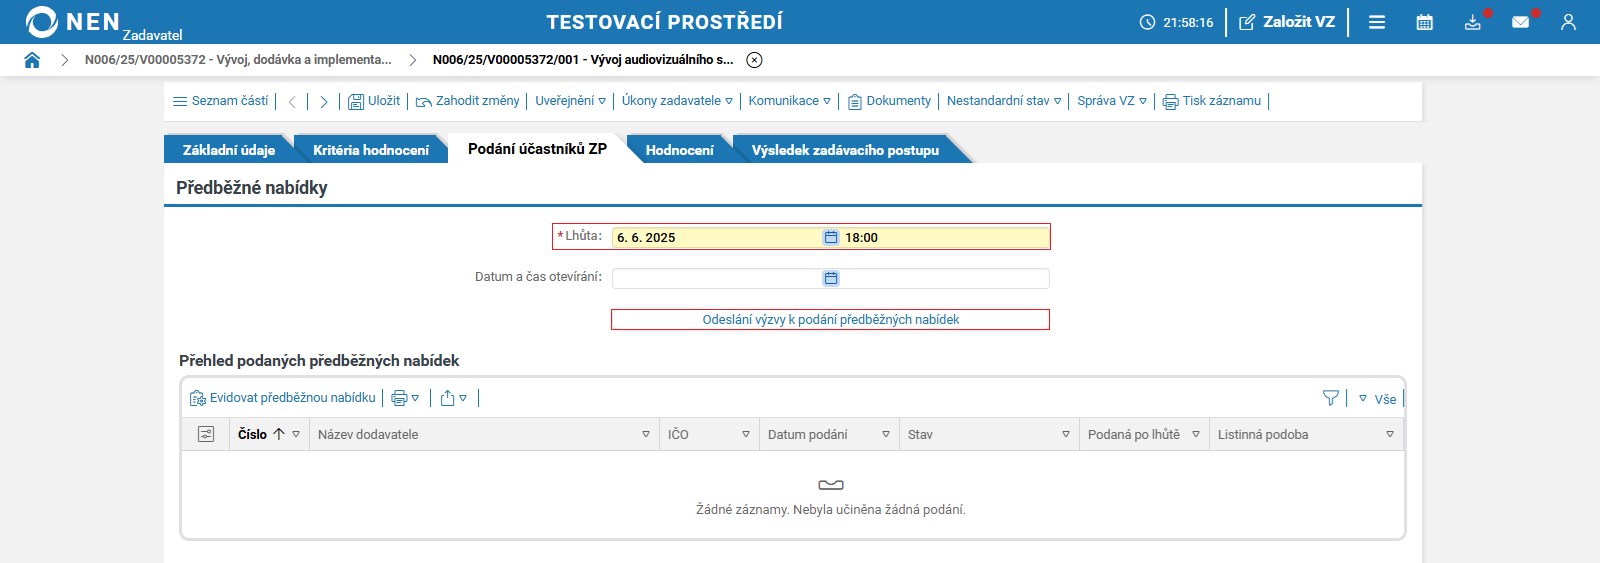Open Listinná podoba column filter arrow
The image size is (1600, 563).
click(1390, 434)
